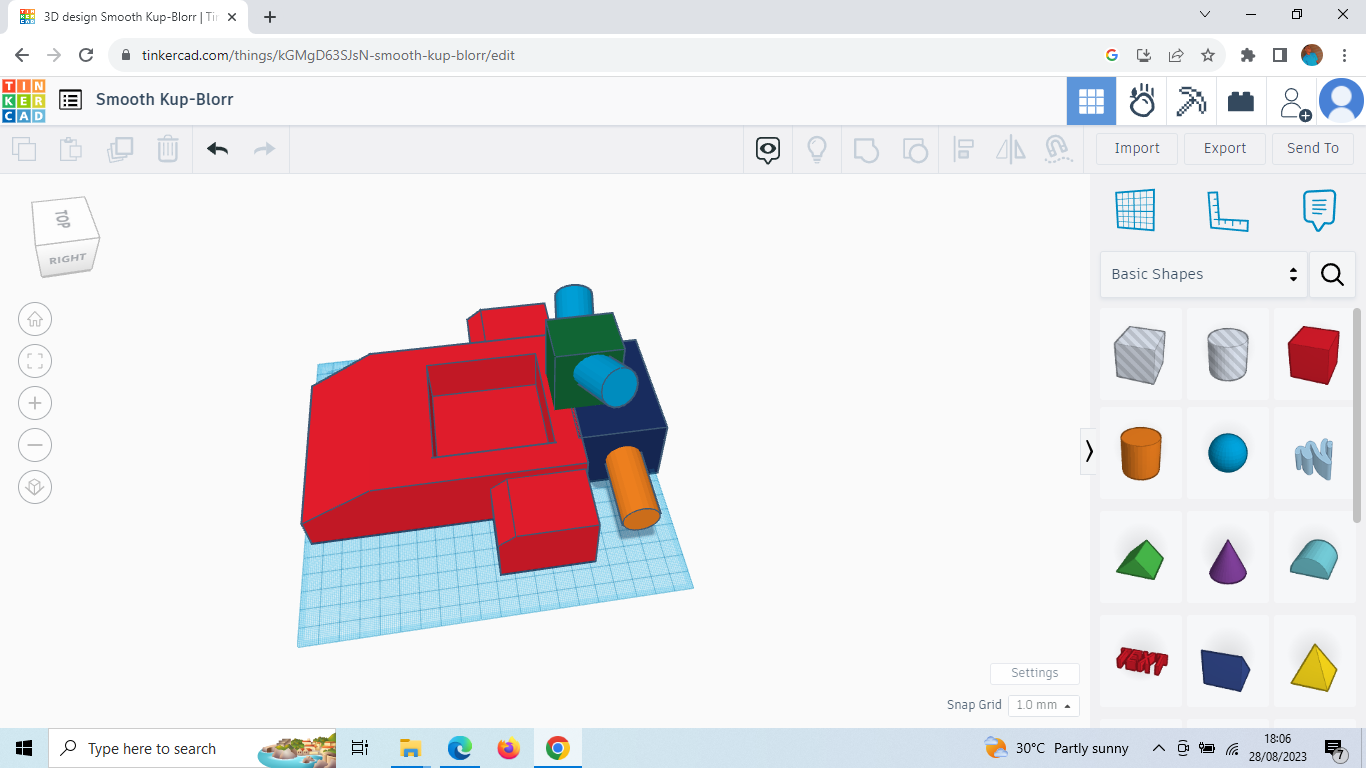Open the Ruler helper tool
Screen dimensions: 1366x768
pos(1228,210)
